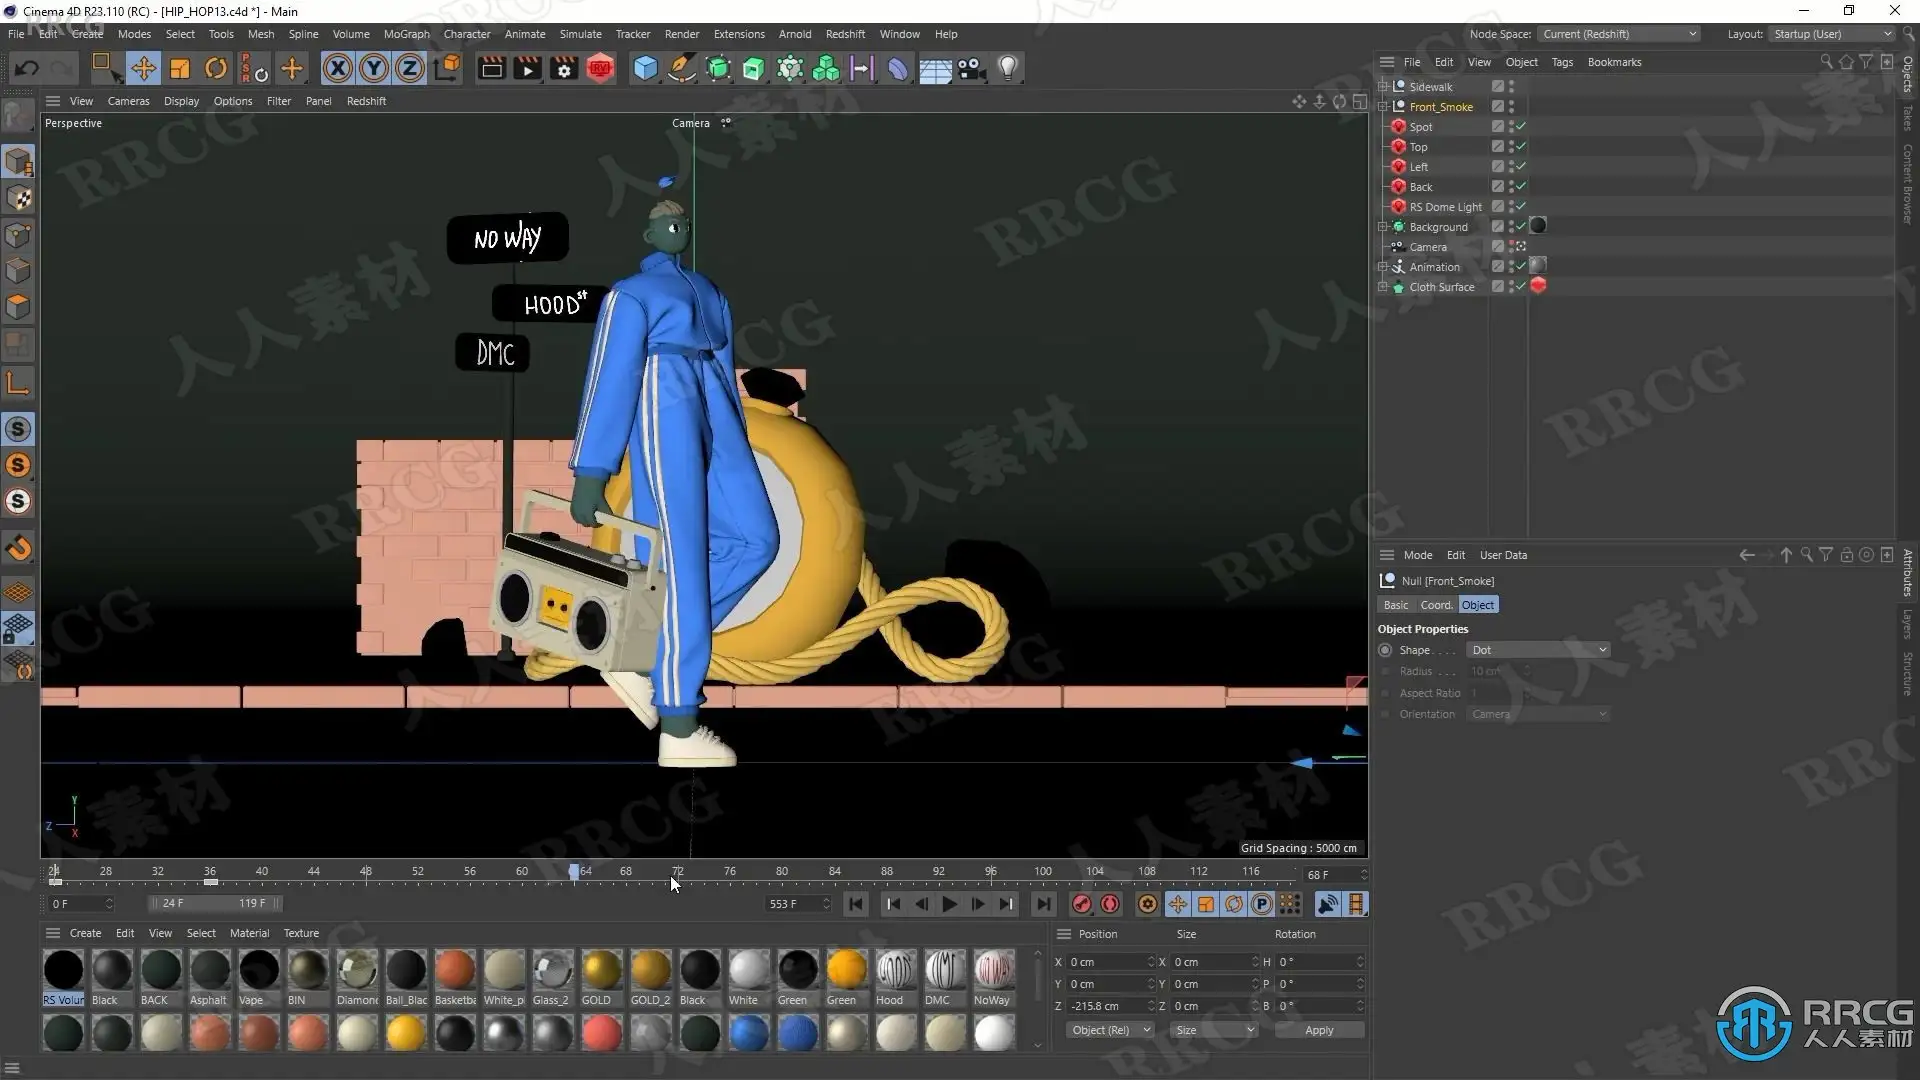Click the Camera object icon
This screenshot has width=1920, height=1080.
point(971,68)
